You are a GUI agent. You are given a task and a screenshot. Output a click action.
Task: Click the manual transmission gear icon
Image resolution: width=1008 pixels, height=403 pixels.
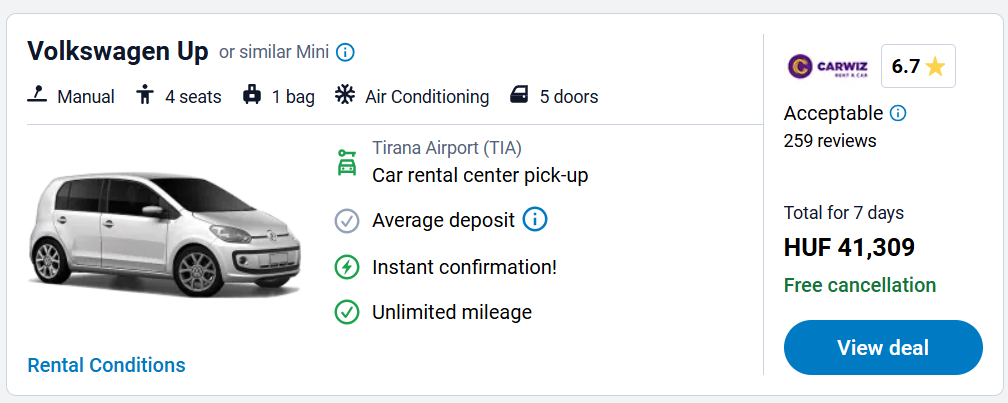(x=37, y=96)
